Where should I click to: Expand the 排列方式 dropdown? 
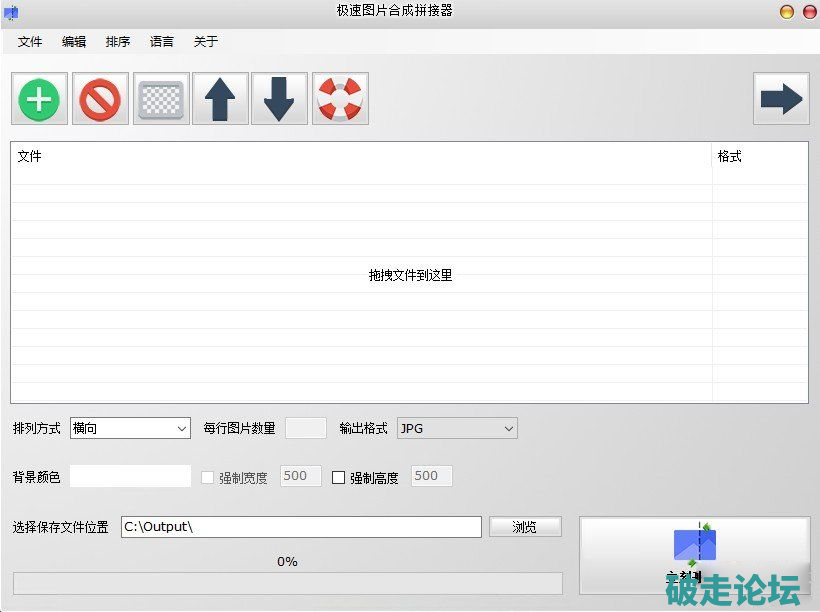130,428
